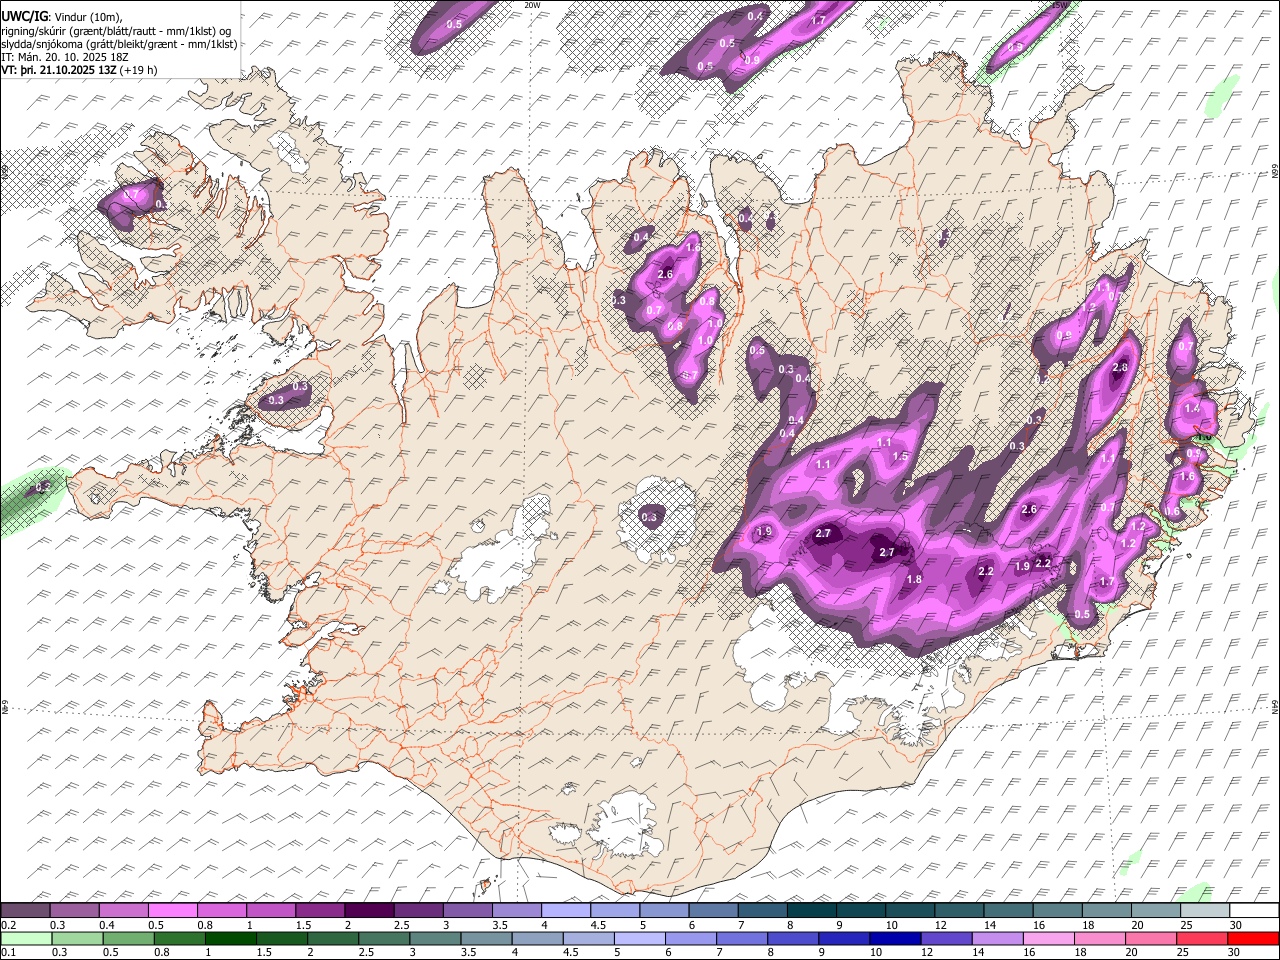Screen dimensions: 1280x960
Task: Click the 20W longitude label at the map top
Action: pos(532,5)
